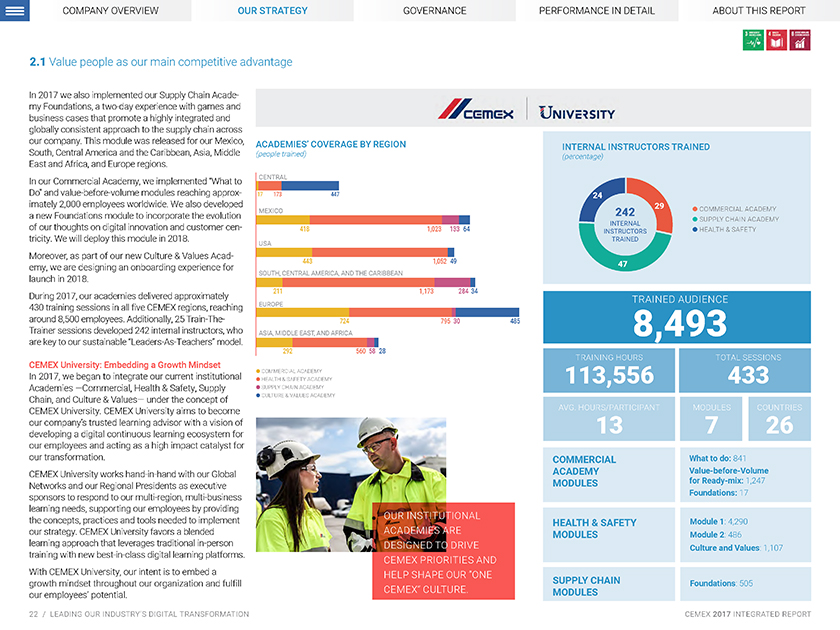840x630 pixels.
Task: Click the CEMEX logo in the banner
Action: pyautogui.click(x=476, y=109)
